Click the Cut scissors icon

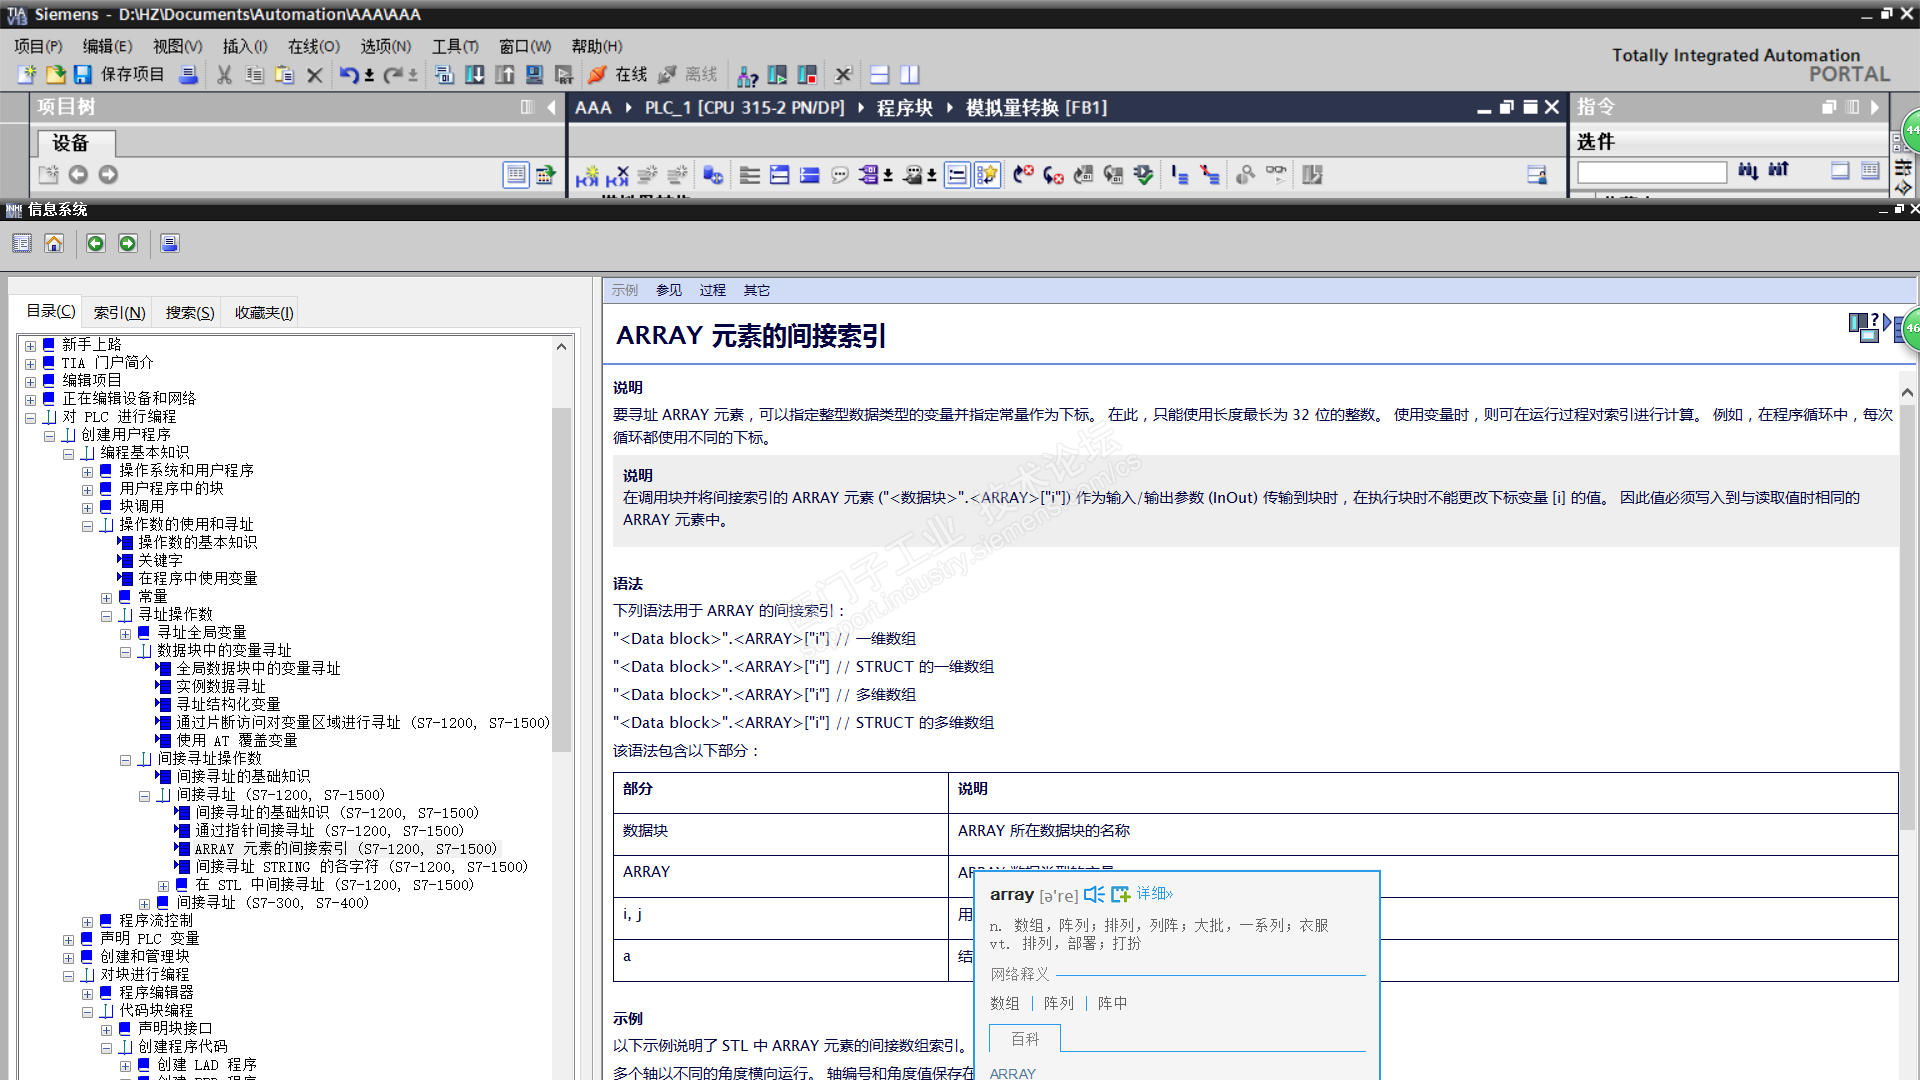pyautogui.click(x=224, y=75)
